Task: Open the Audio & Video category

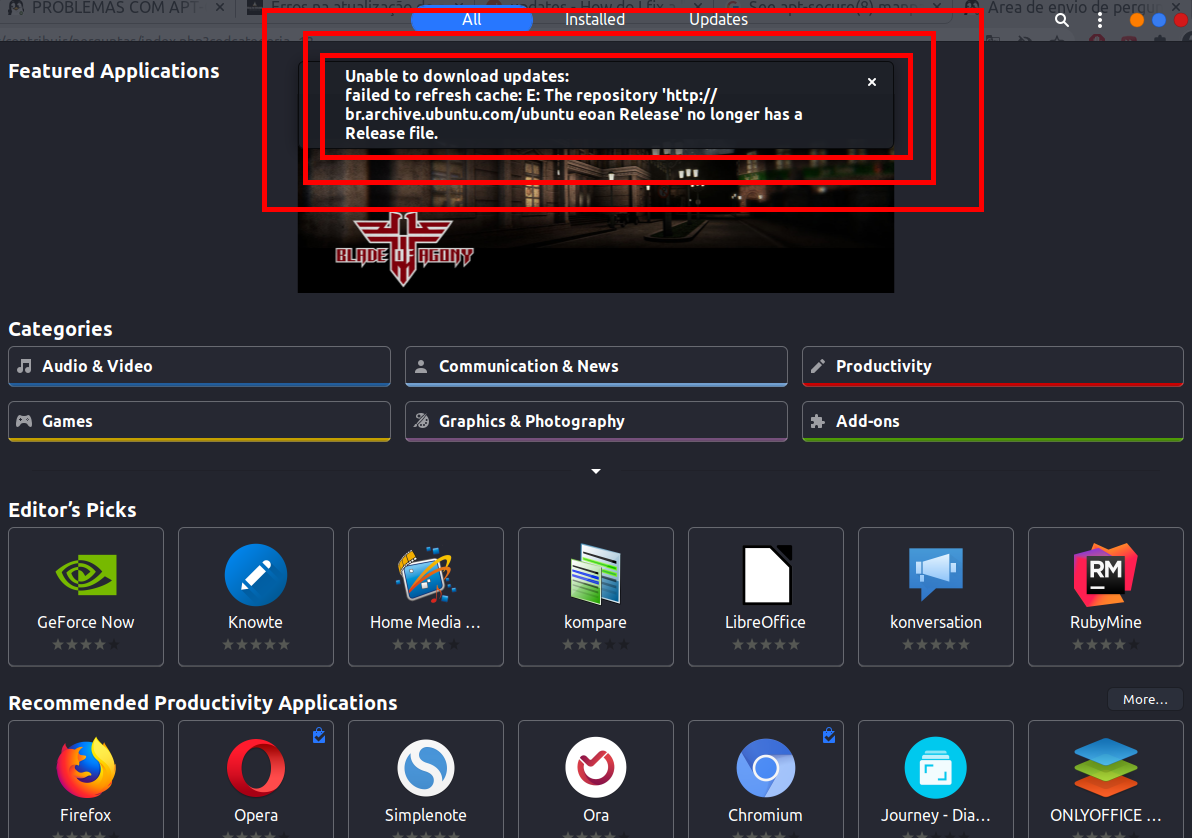Action: [199, 367]
